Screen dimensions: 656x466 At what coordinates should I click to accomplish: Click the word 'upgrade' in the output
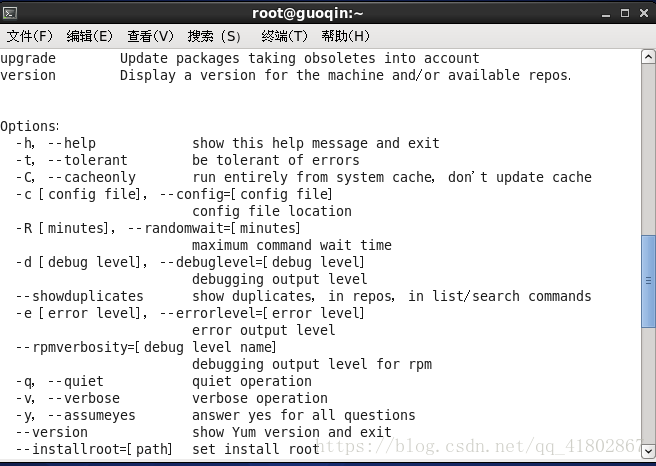tap(28, 59)
